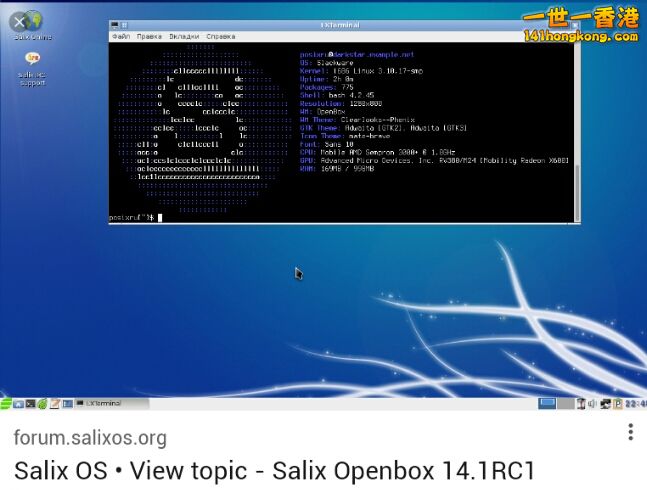This screenshot has width=647, height=490.
Task: Click the WM: OpenBox line
Action: 322,111
